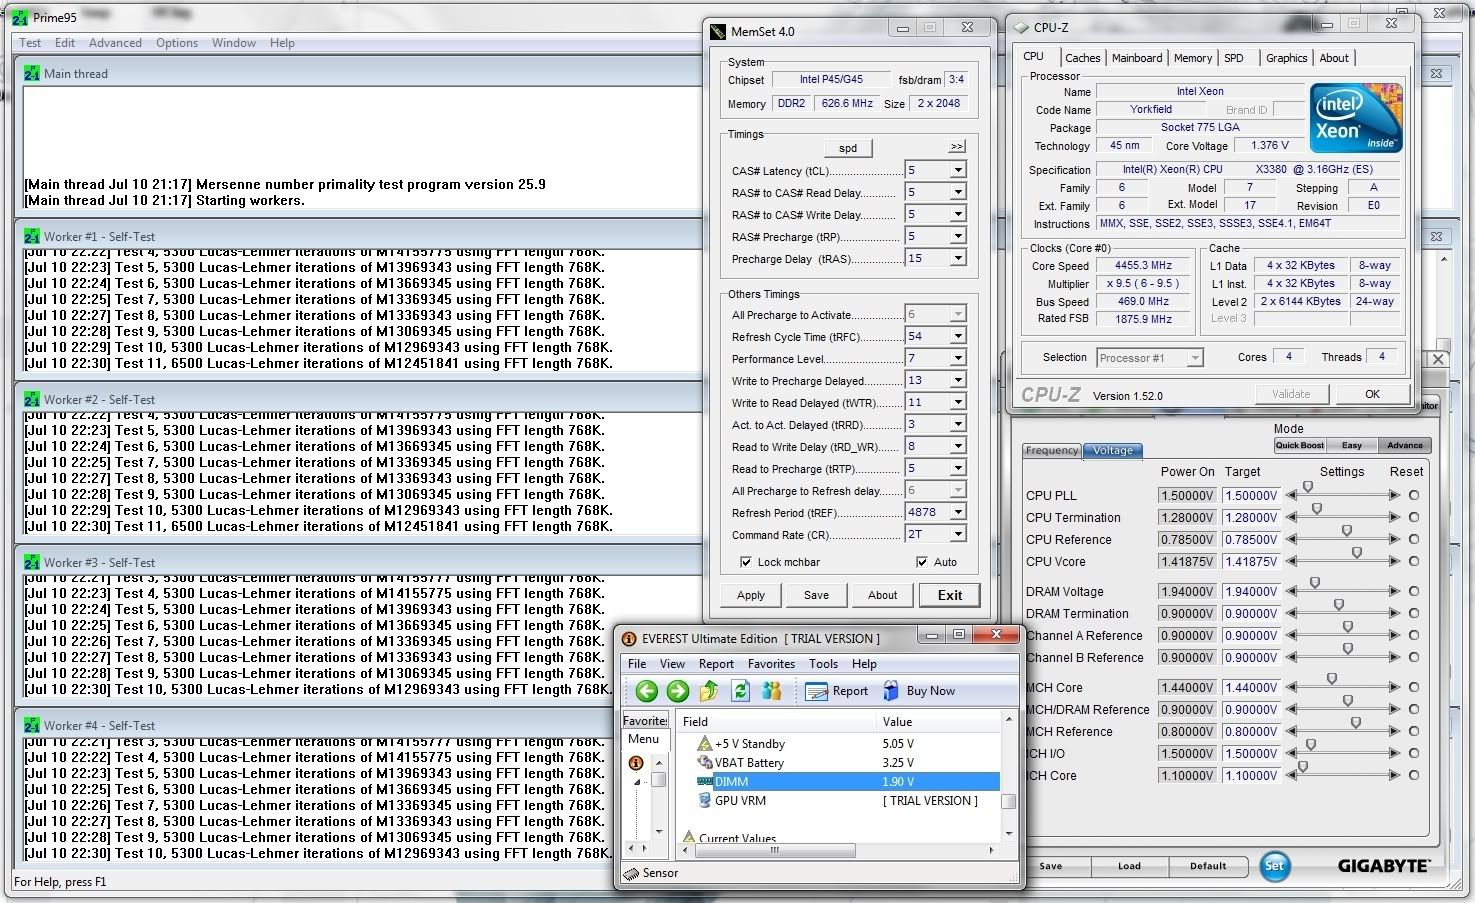The image size is (1475, 903).
Task: Click the +5 V Standby warning icon
Action: tap(705, 743)
